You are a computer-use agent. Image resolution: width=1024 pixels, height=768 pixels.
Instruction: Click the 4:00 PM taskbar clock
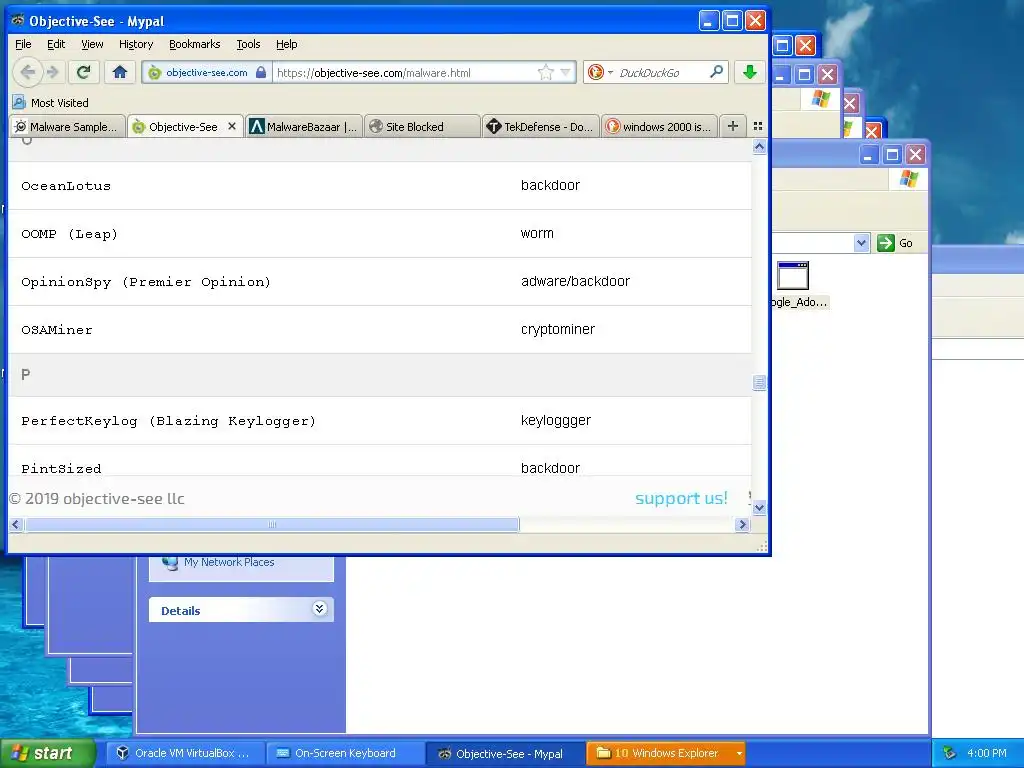click(987, 753)
